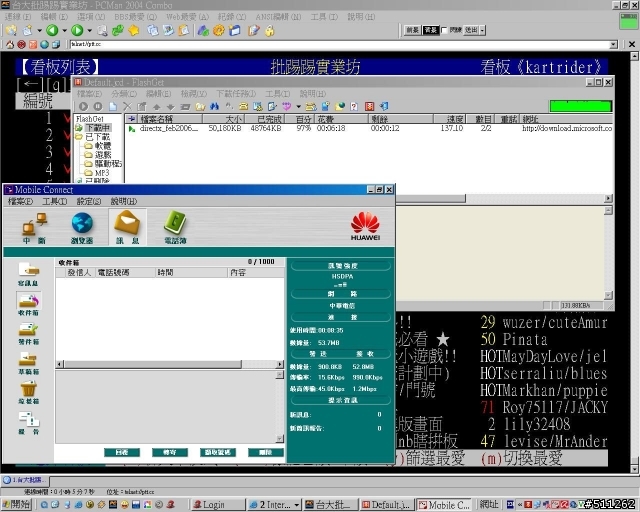Select the 訊息 messages envelope icon

pyautogui.click(x=127, y=228)
